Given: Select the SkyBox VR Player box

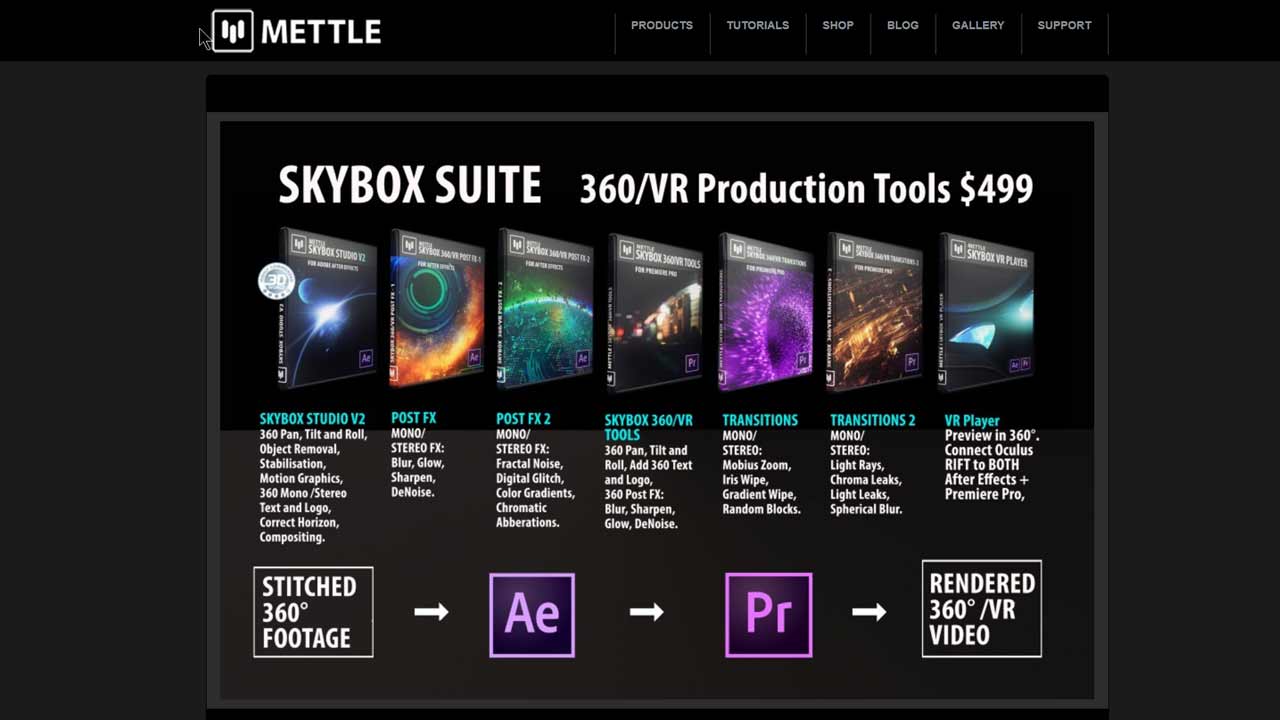Looking at the screenshot, I should pos(985,312).
